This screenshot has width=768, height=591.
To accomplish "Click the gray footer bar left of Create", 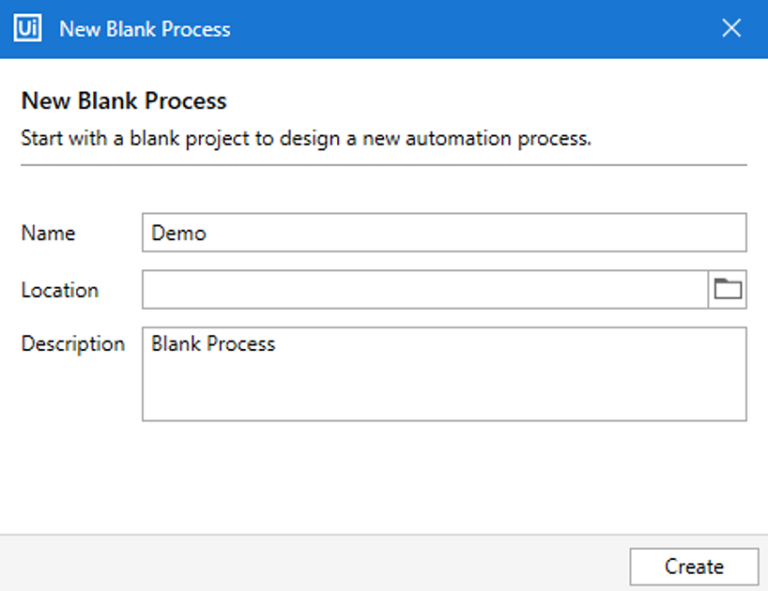I will [x=300, y=564].
